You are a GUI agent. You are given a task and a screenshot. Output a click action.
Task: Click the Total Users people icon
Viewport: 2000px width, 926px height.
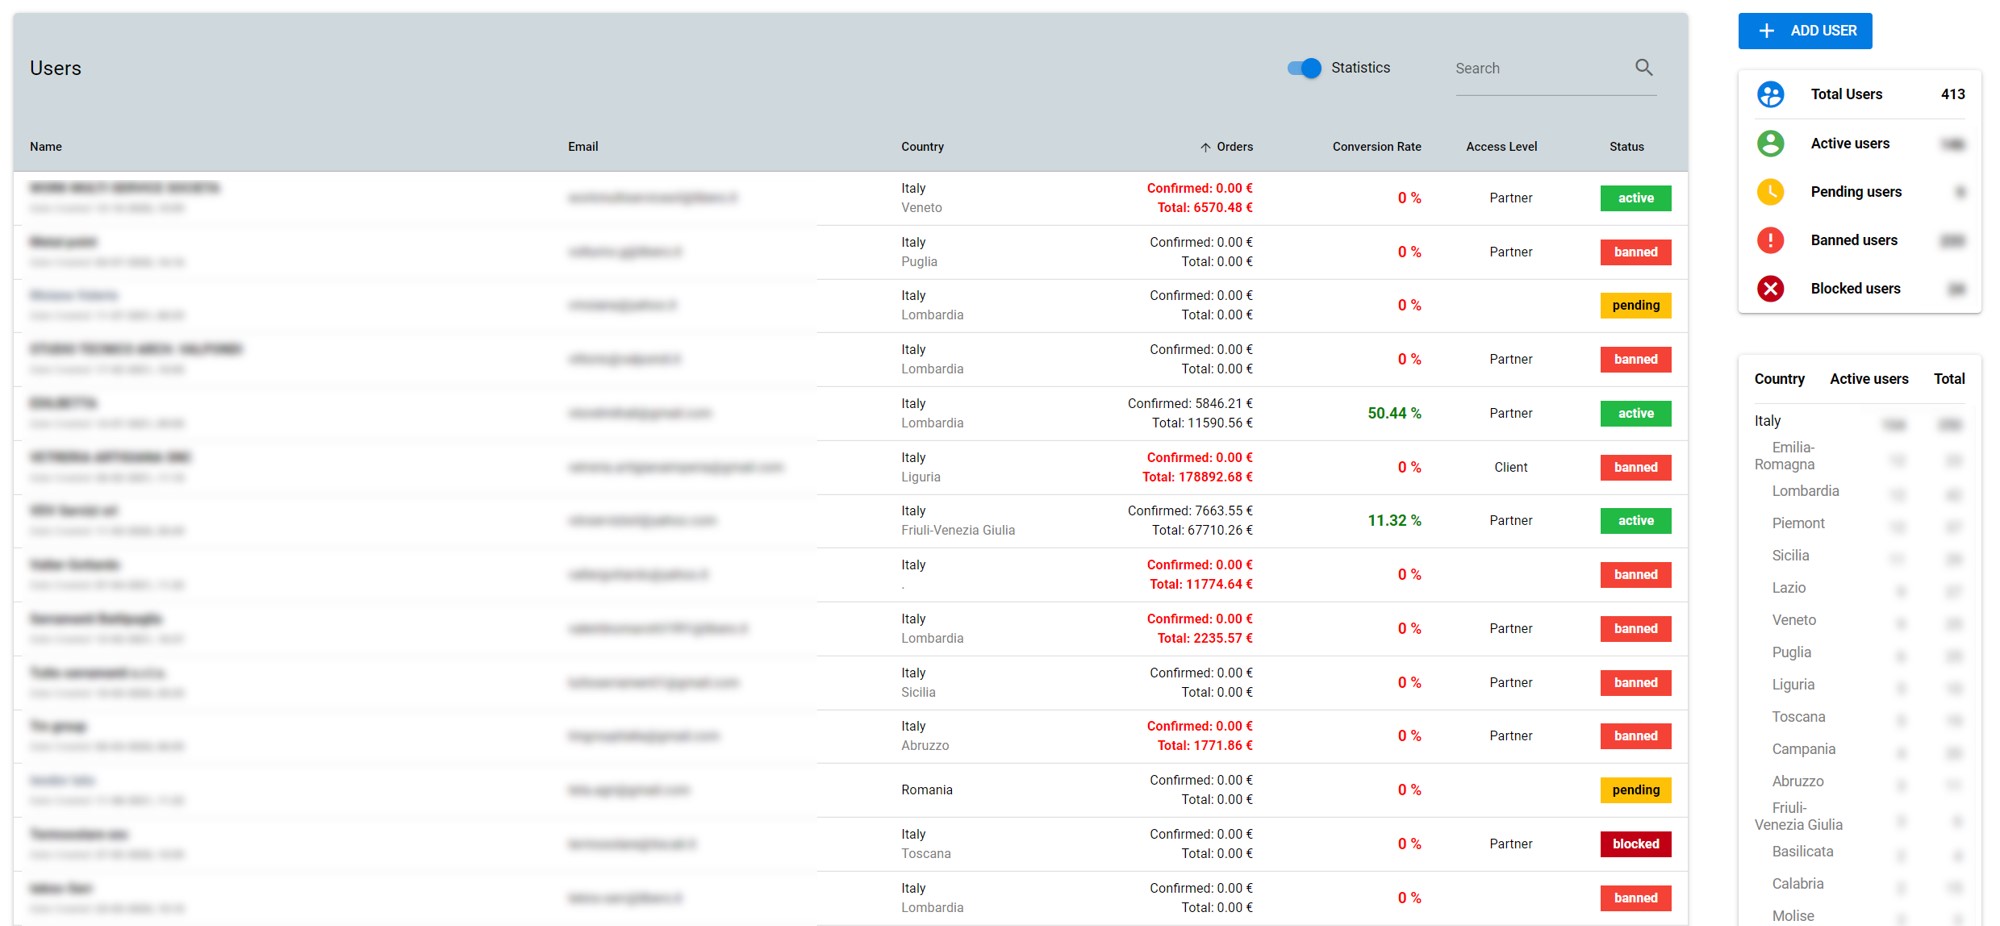[1770, 94]
